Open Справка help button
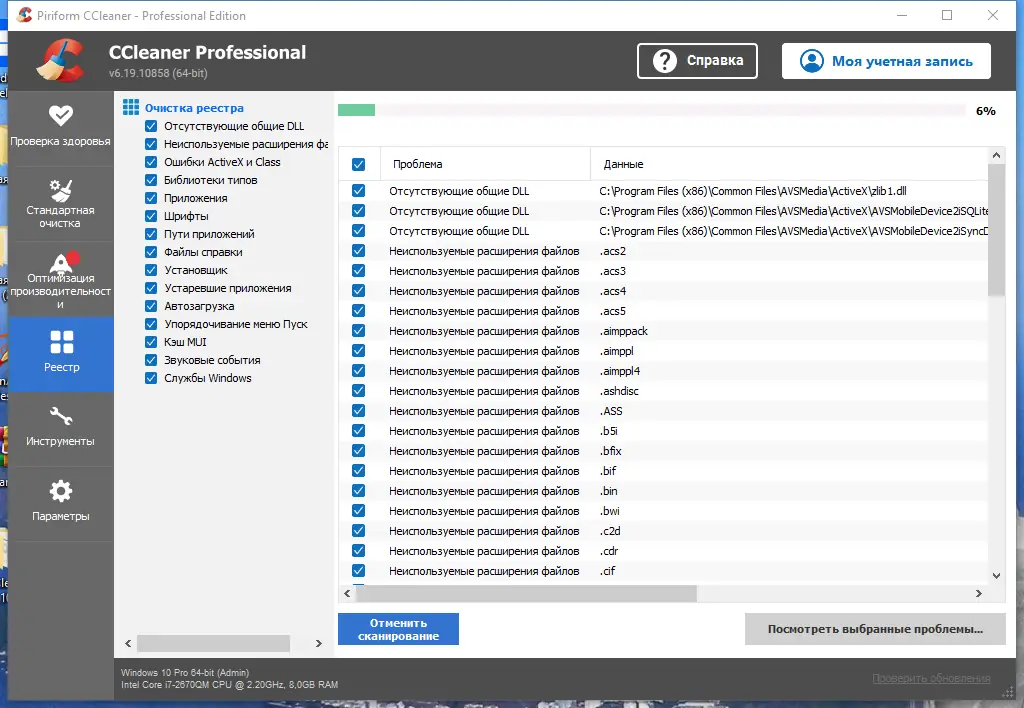1024x708 pixels. (697, 61)
